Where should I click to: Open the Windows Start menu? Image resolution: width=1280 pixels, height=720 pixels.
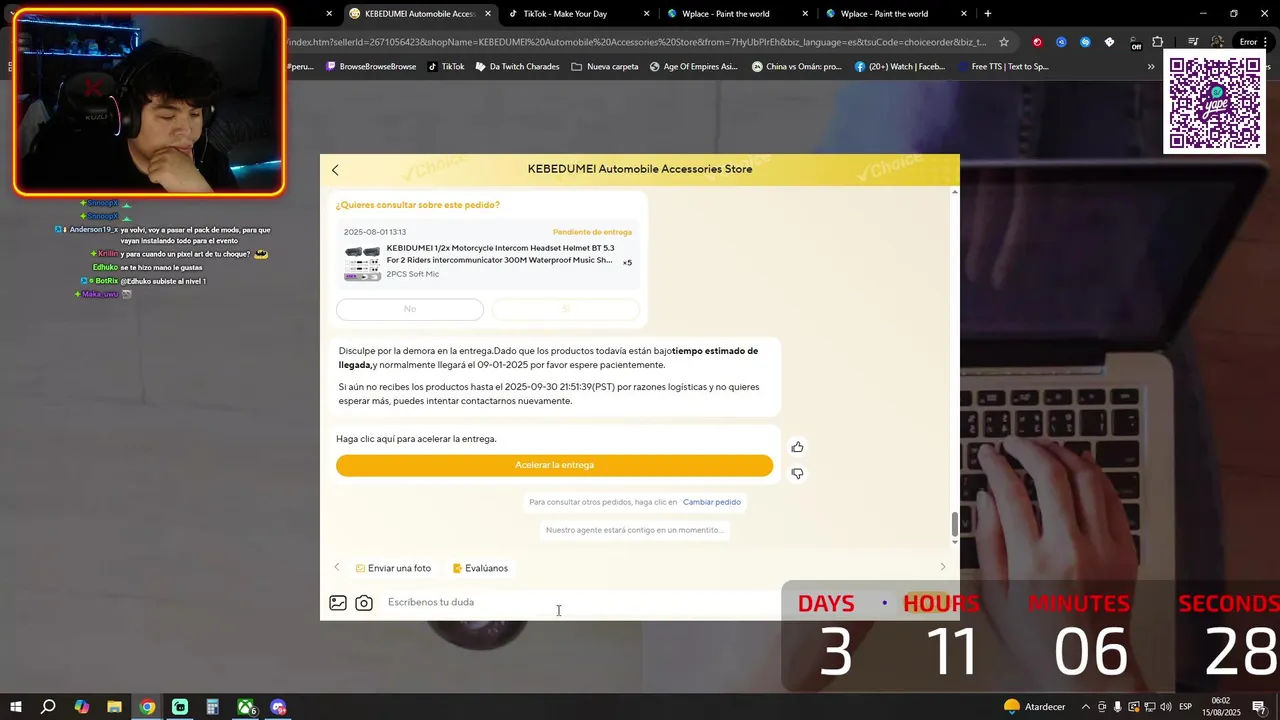16,707
